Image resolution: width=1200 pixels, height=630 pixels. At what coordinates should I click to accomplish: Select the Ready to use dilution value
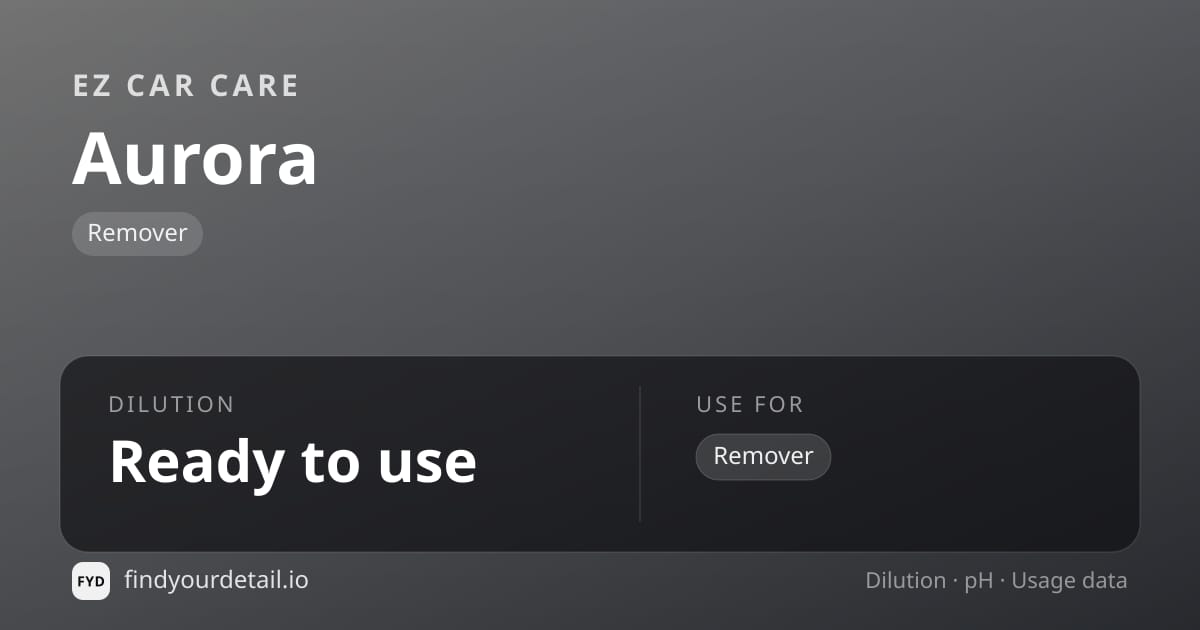pos(293,461)
